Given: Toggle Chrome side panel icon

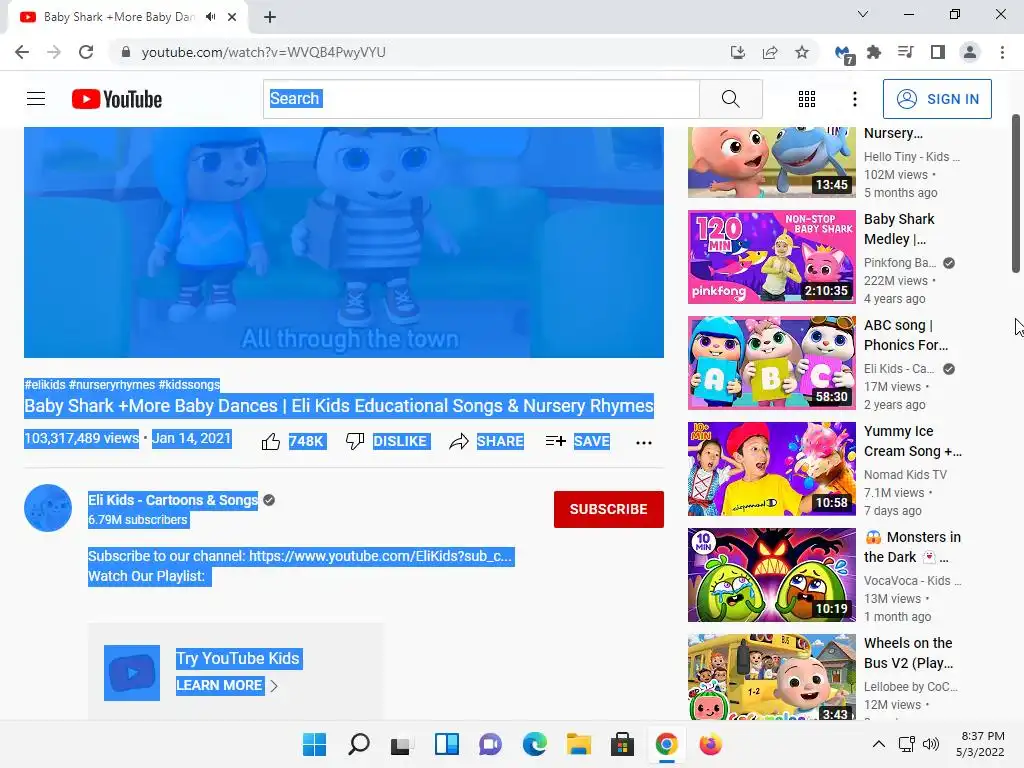Looking at the screenshot, I should (x=938, y=52).
